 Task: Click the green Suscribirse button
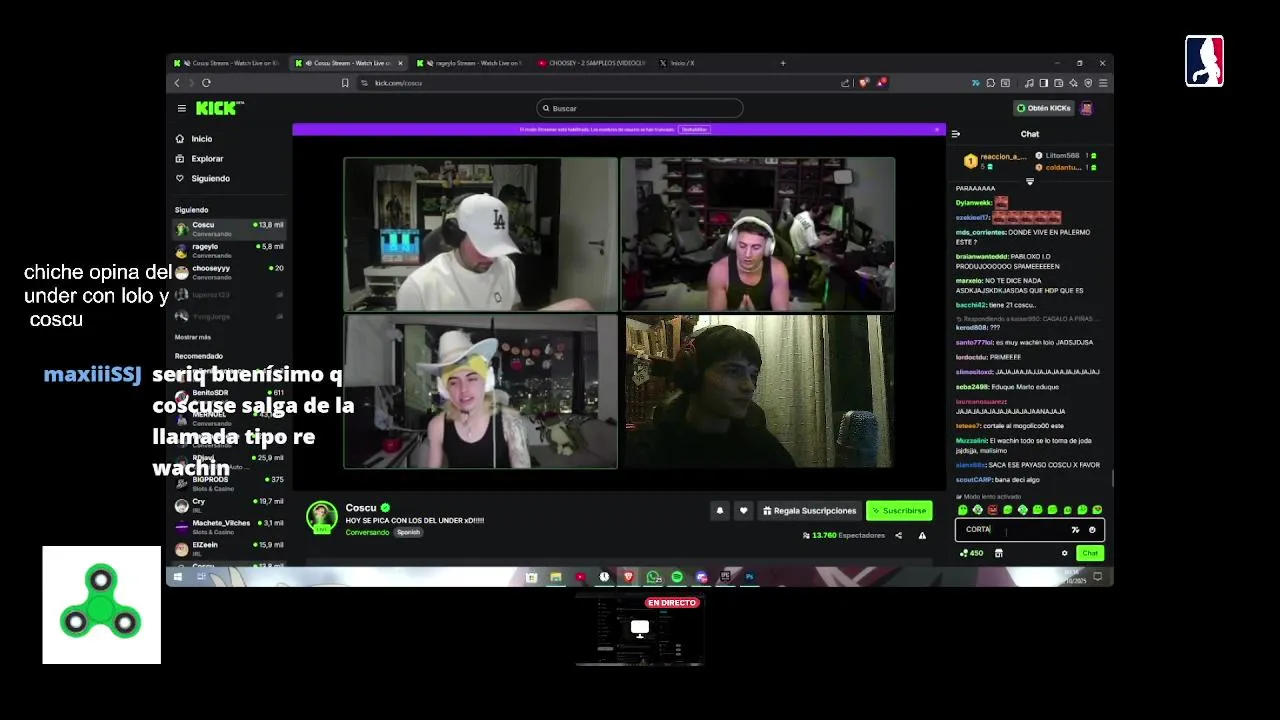click(899, 510)
